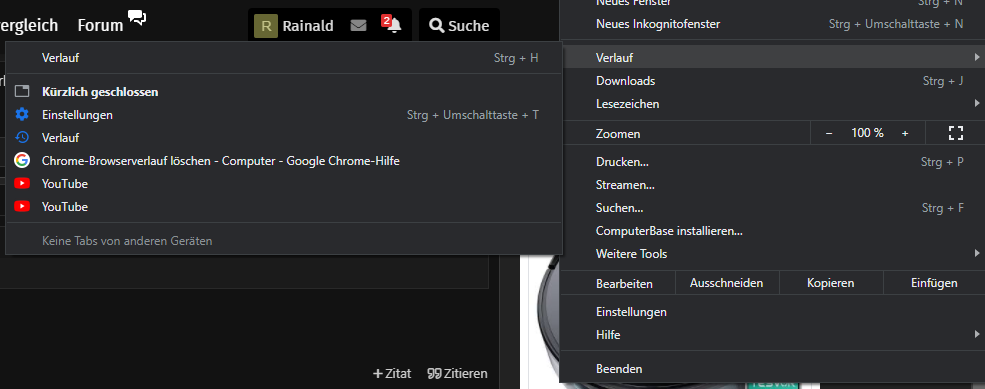Viewport: 985px width, 389px height.
Task: Open Einstellungen in Chrome main menu
Action: pos(772,312)
